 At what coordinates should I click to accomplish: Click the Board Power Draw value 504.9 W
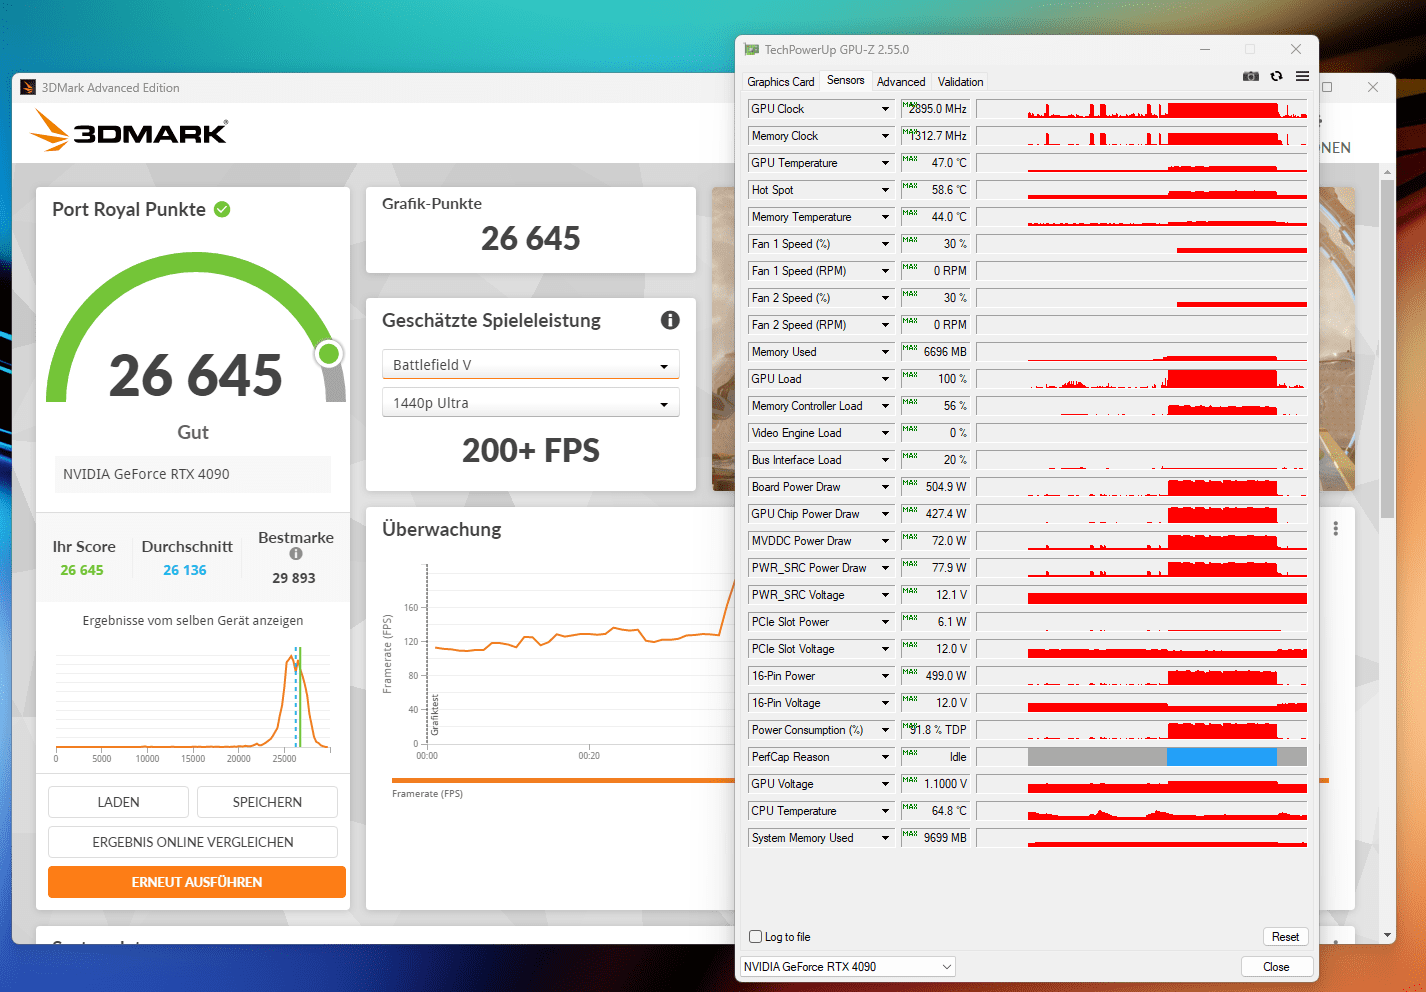click(946, 487)
